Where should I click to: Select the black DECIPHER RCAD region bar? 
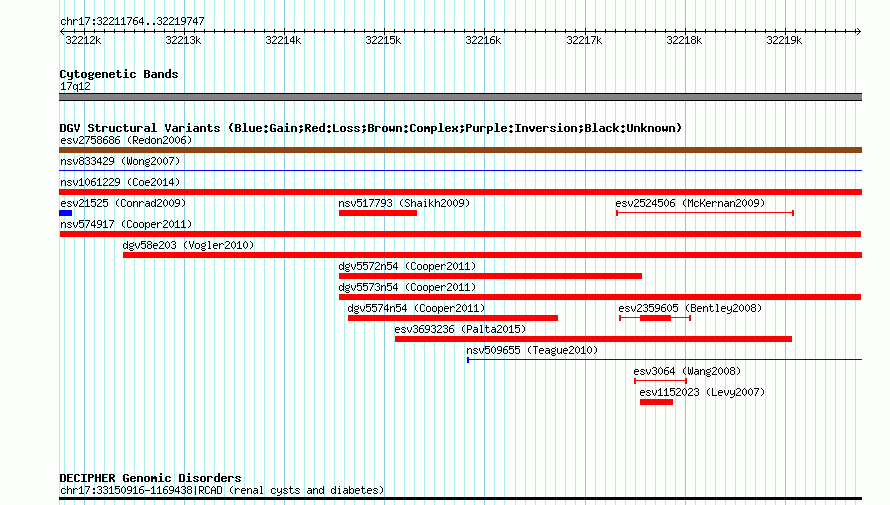click(x=460, y=499)
